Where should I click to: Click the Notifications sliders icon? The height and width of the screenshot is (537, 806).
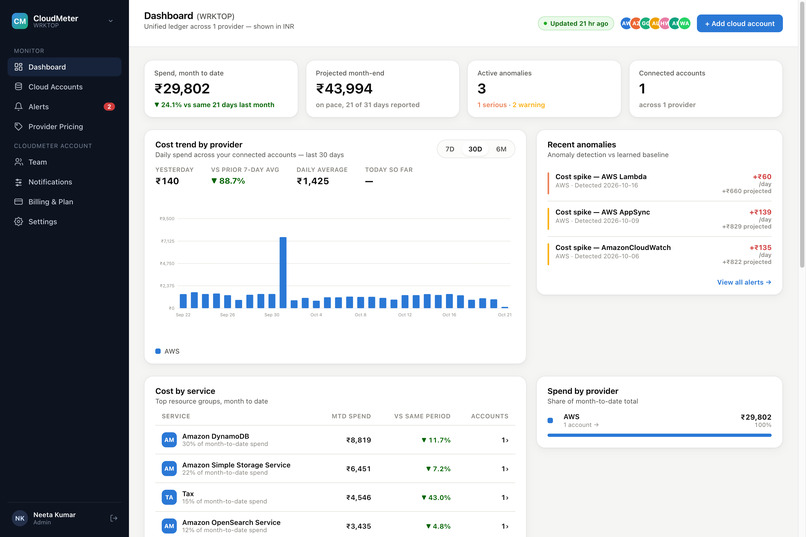[x=19, y=182]
